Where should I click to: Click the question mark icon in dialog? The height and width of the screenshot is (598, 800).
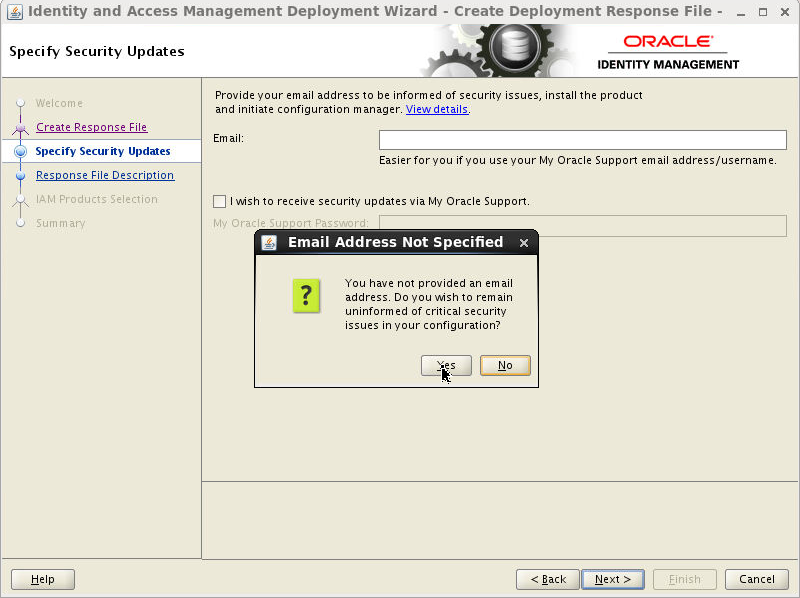tap(306, 295)
